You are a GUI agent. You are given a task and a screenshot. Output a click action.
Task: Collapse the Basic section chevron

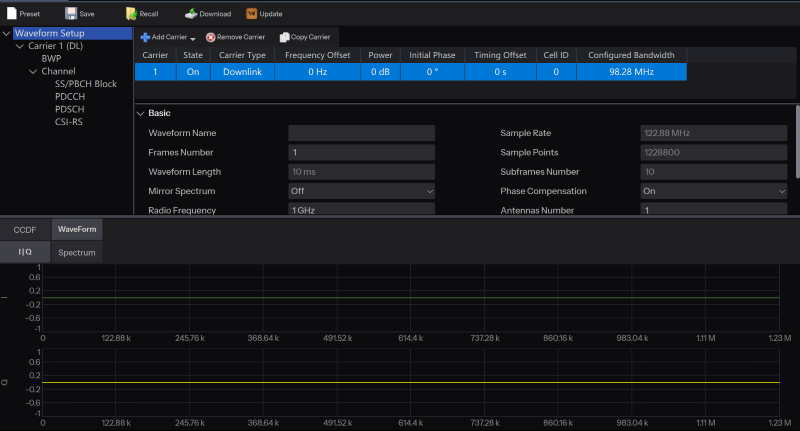140,113
